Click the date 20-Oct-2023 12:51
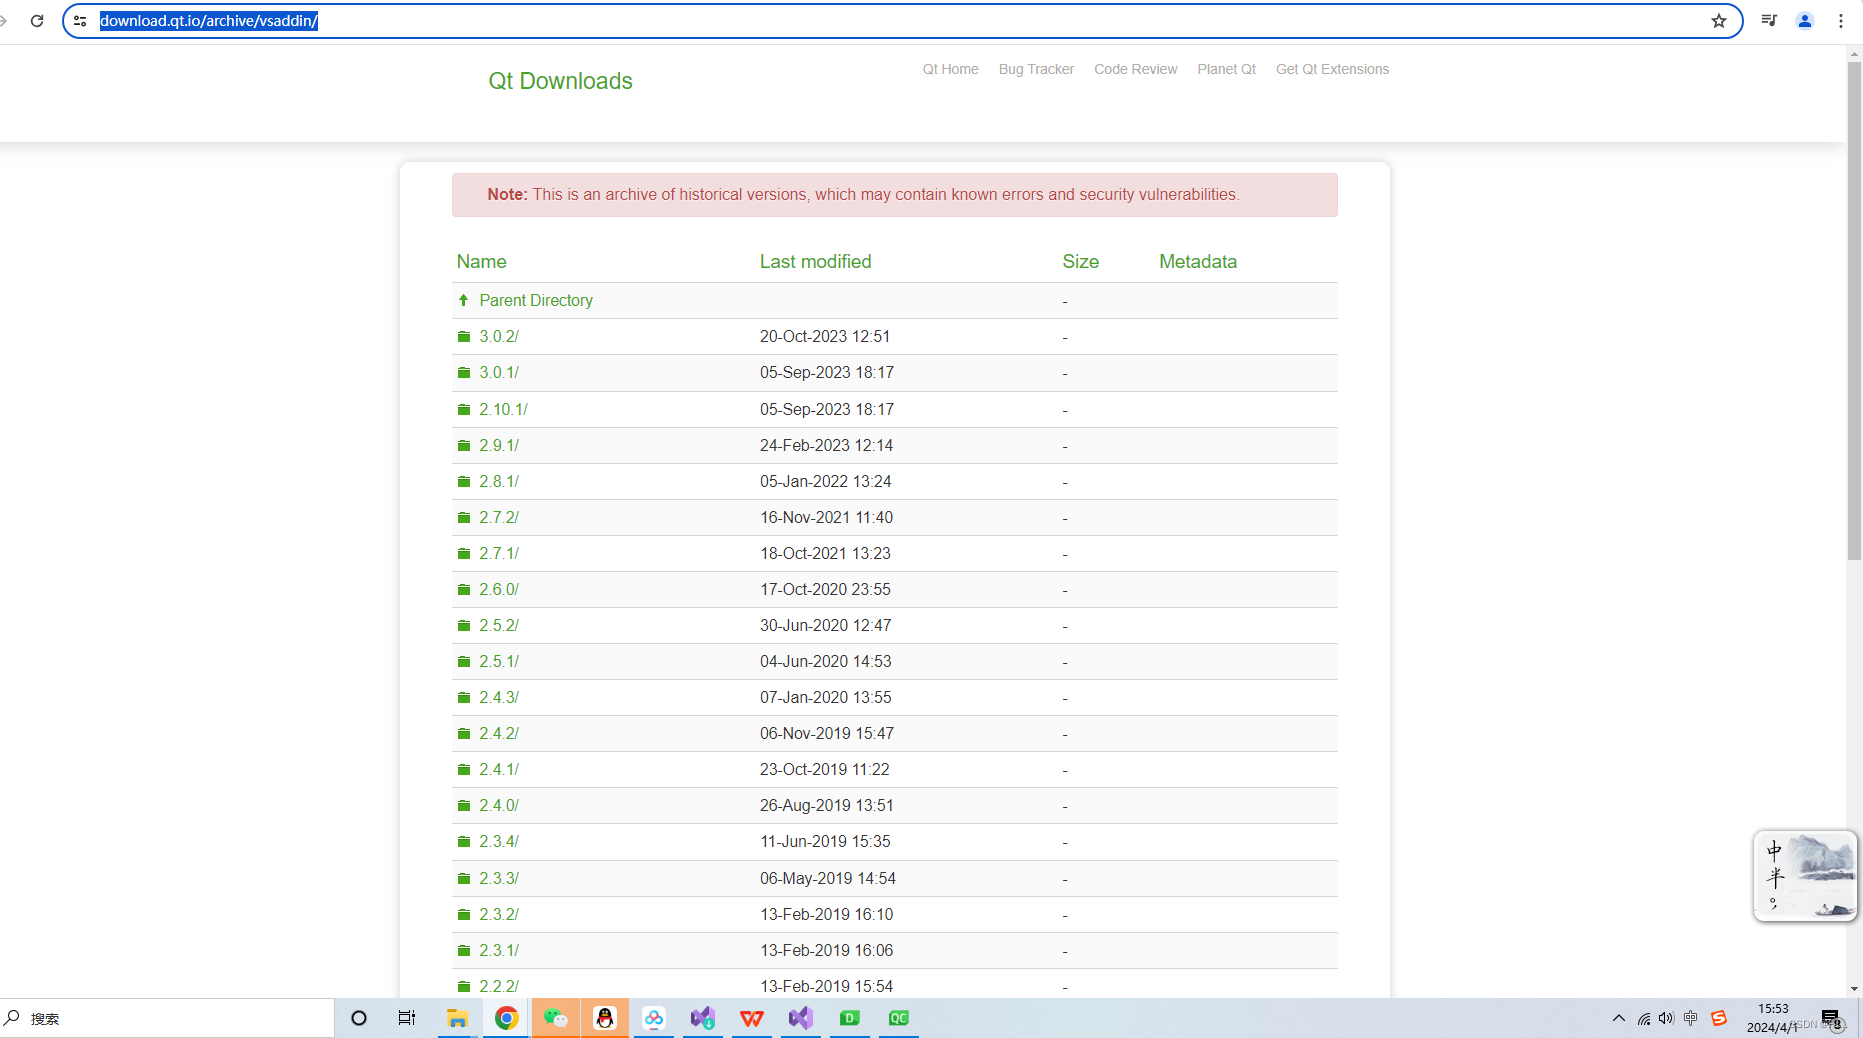 825,337
